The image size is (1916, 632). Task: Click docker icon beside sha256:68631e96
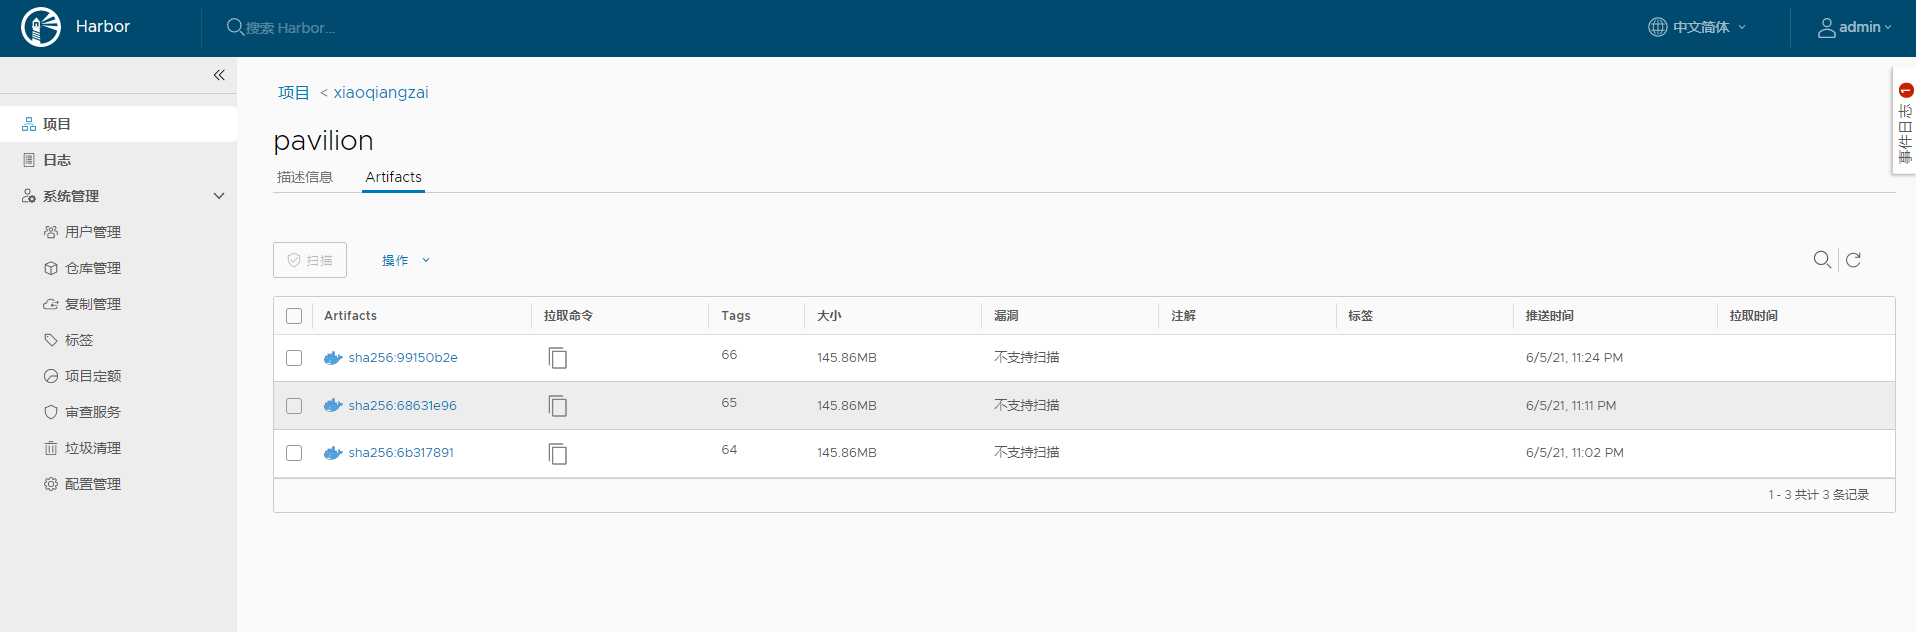click(x=333, y=405)
